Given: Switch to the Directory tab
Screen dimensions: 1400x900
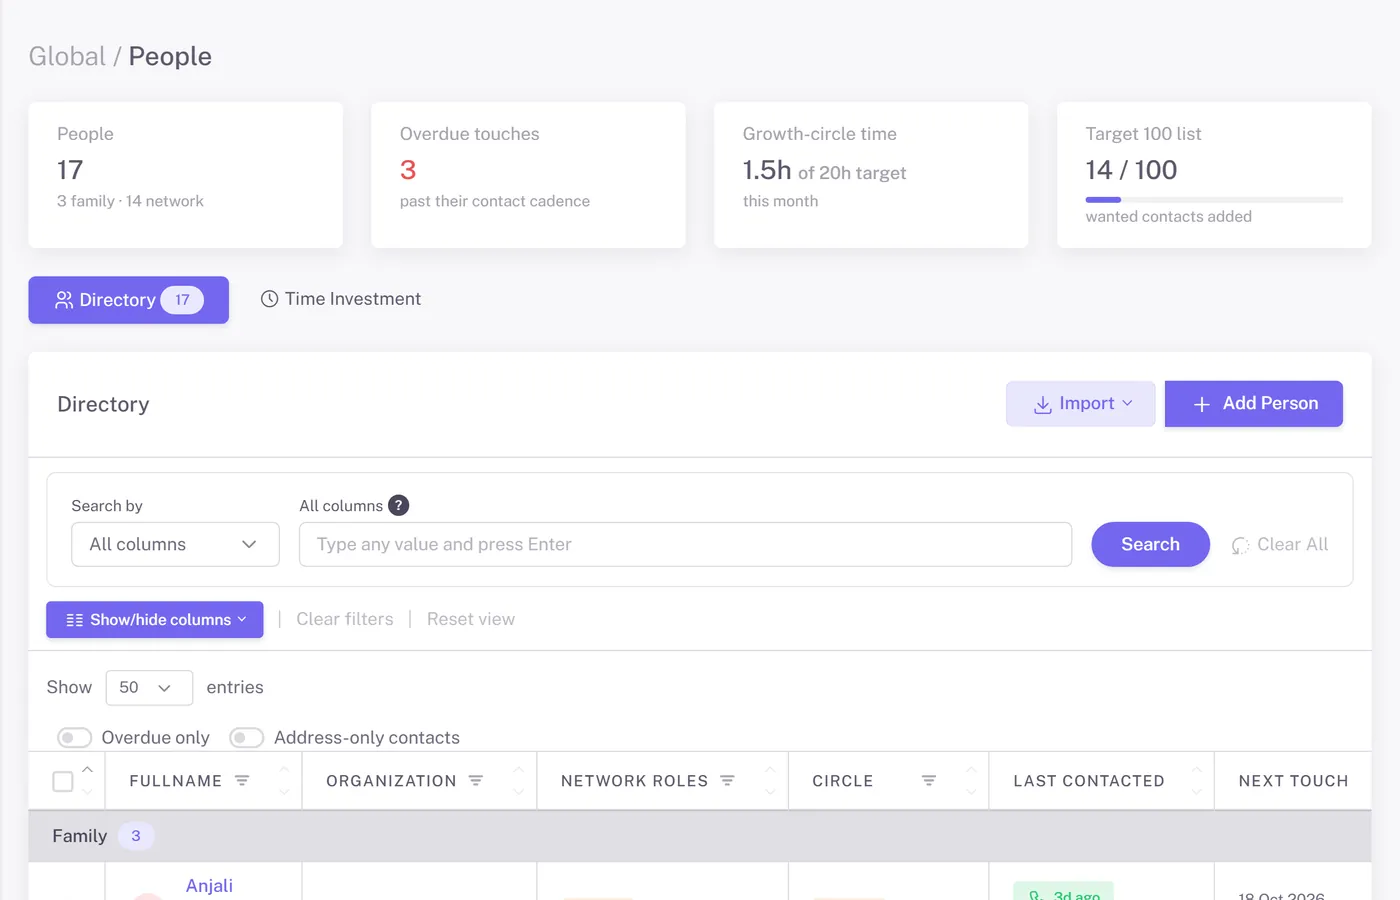Looking at the screenshot, I should pyautogui.click(x=128, y=300).
